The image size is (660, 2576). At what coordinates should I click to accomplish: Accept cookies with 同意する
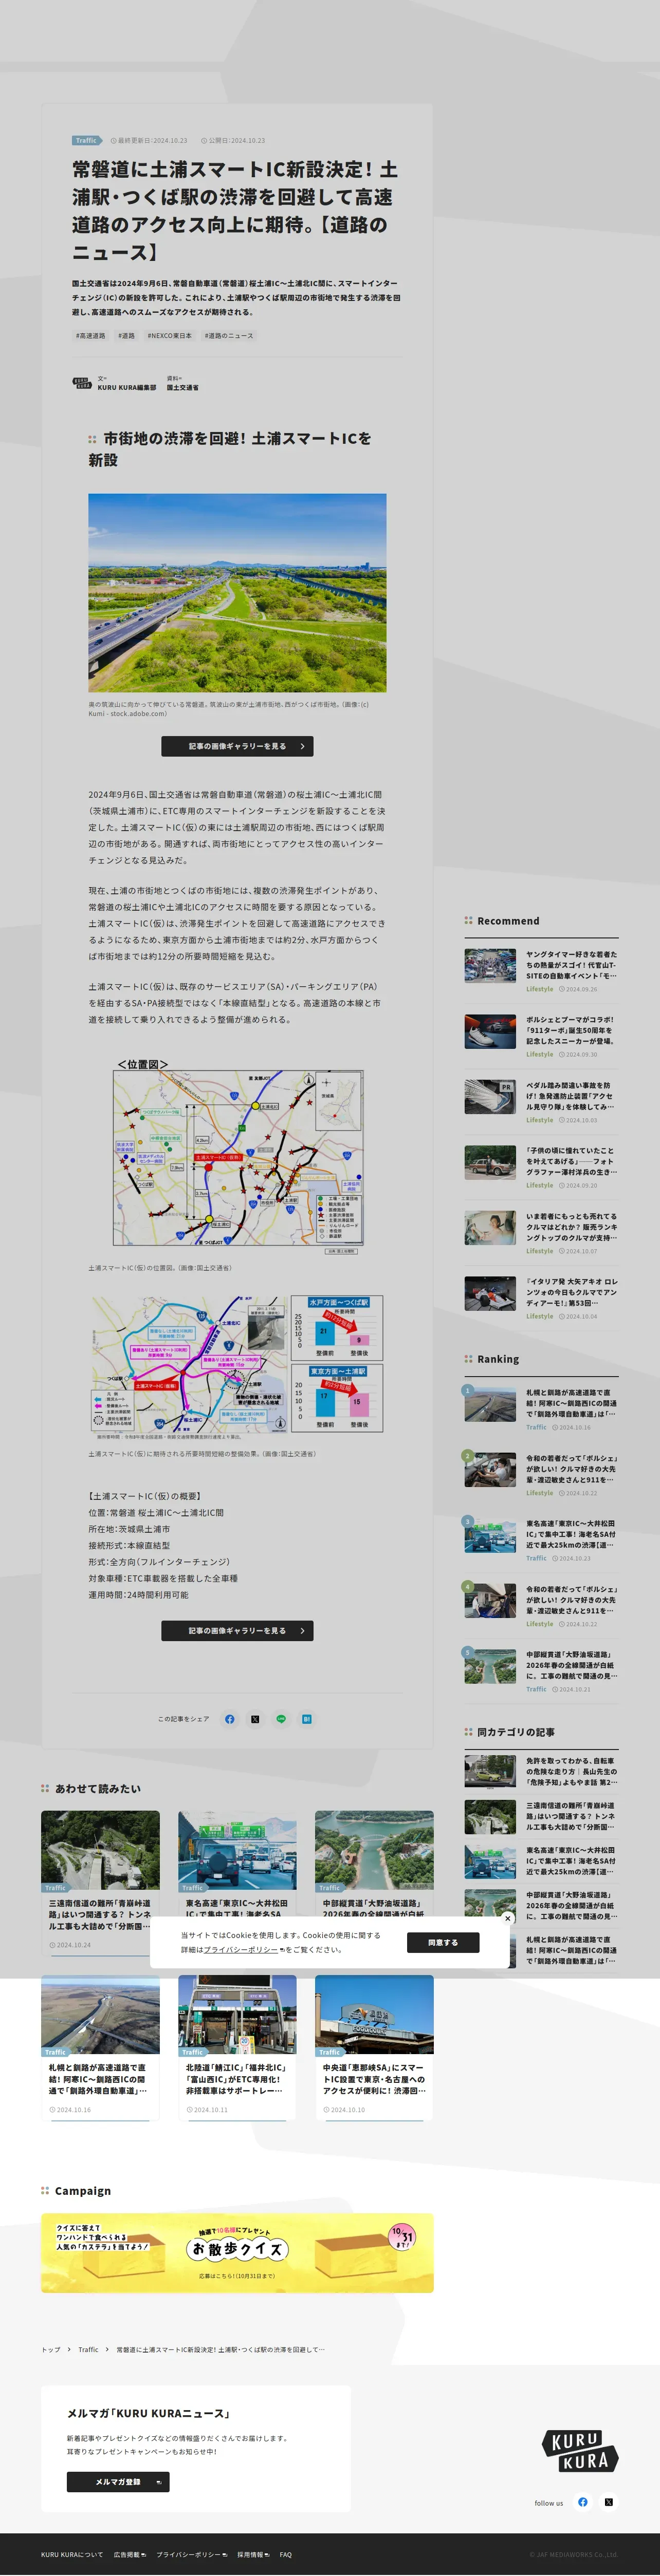[x=443, y=1942]
